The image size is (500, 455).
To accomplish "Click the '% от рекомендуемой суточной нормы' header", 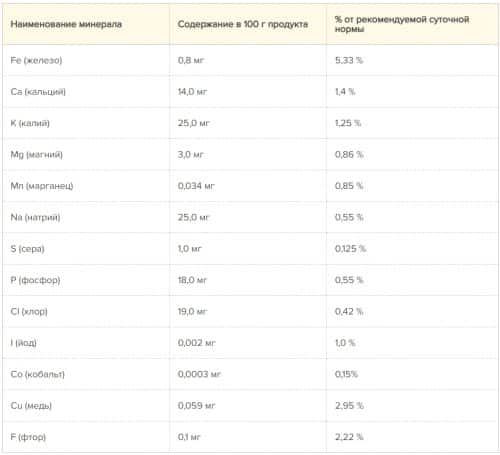I will tap(402, 24).
